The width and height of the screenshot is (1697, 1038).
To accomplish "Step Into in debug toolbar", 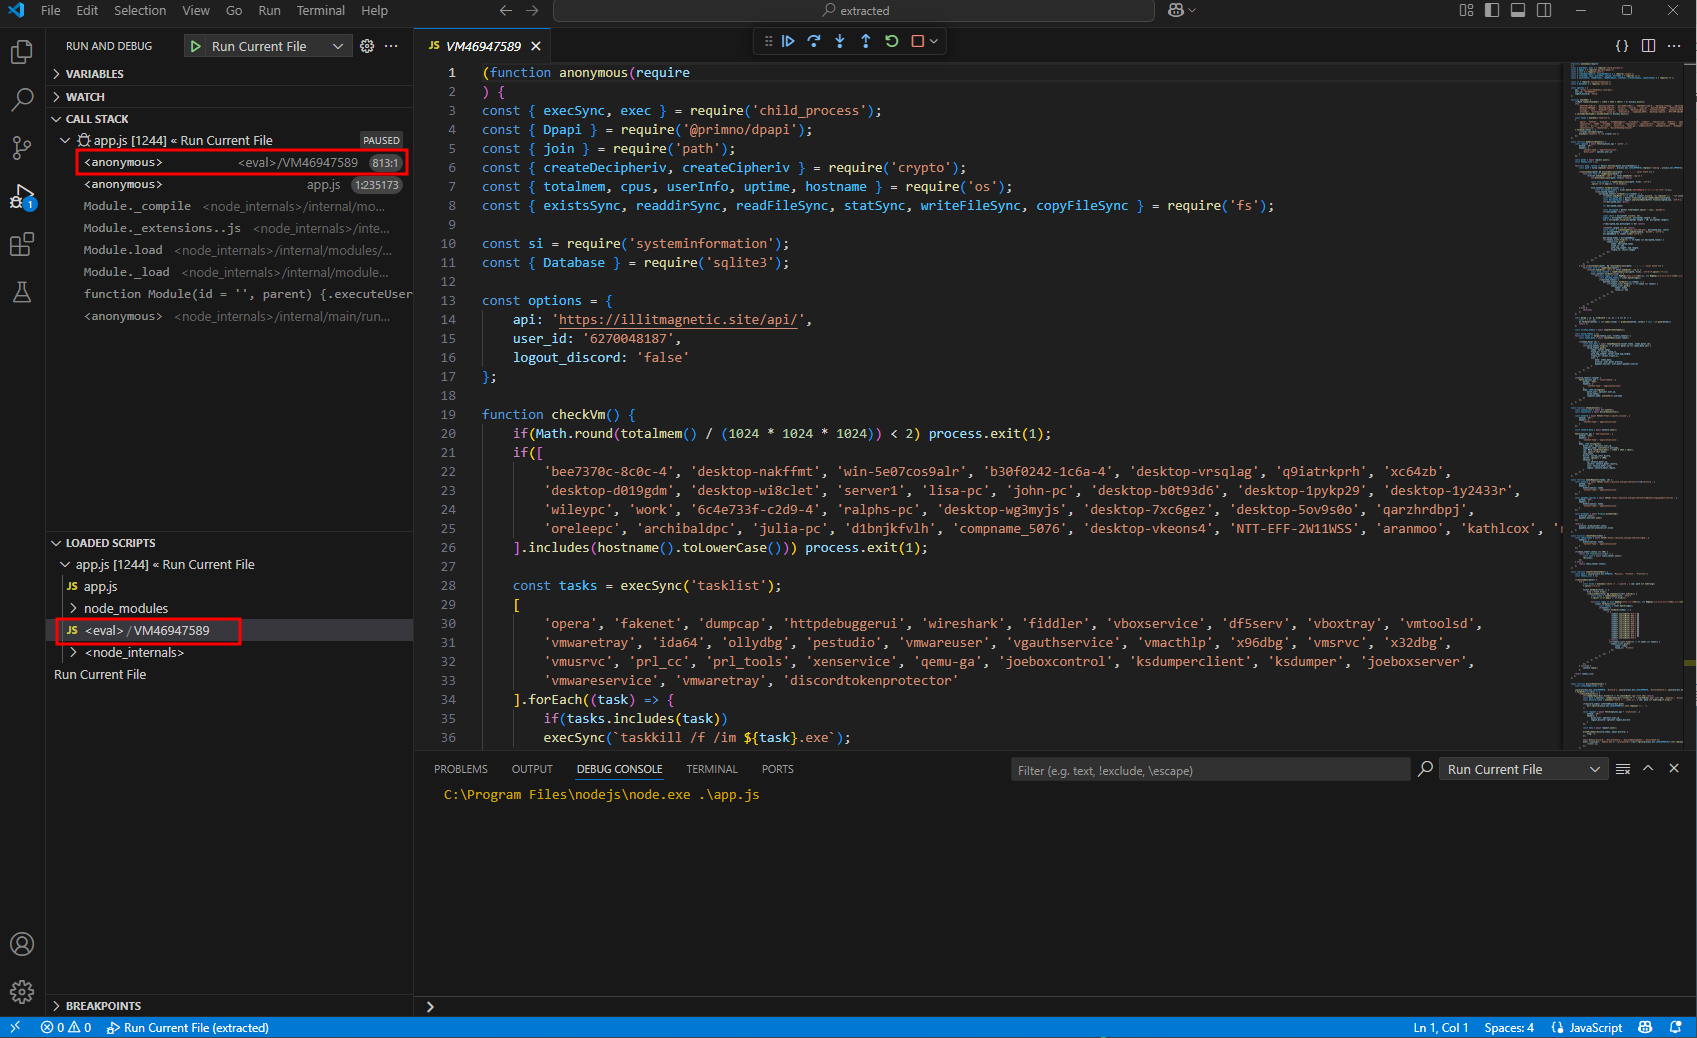I will pyautogui.click(x=840, y=41).
